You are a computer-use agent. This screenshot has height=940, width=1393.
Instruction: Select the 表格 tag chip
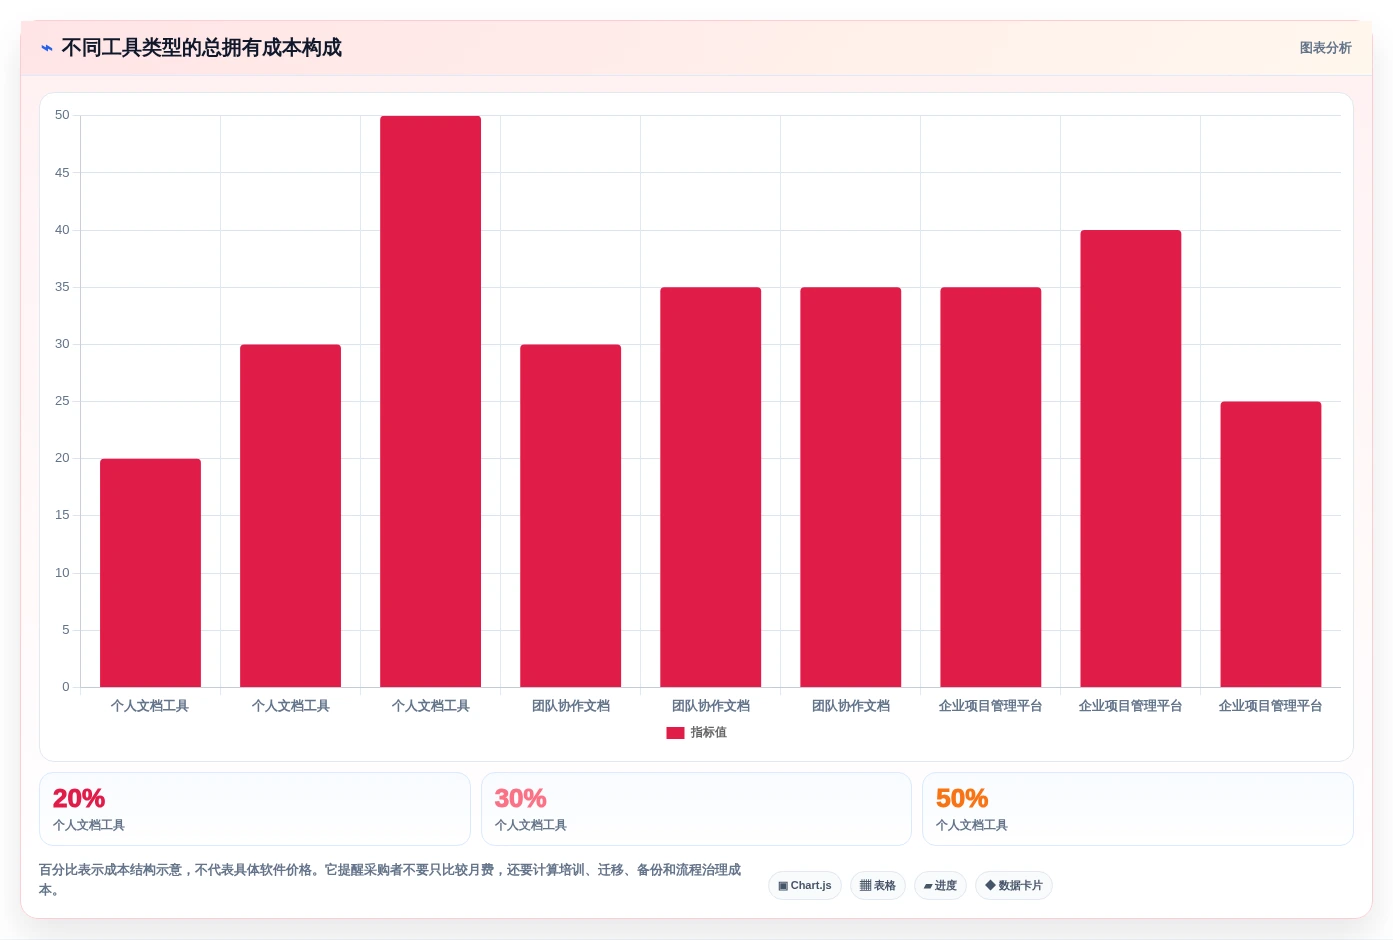878,886
